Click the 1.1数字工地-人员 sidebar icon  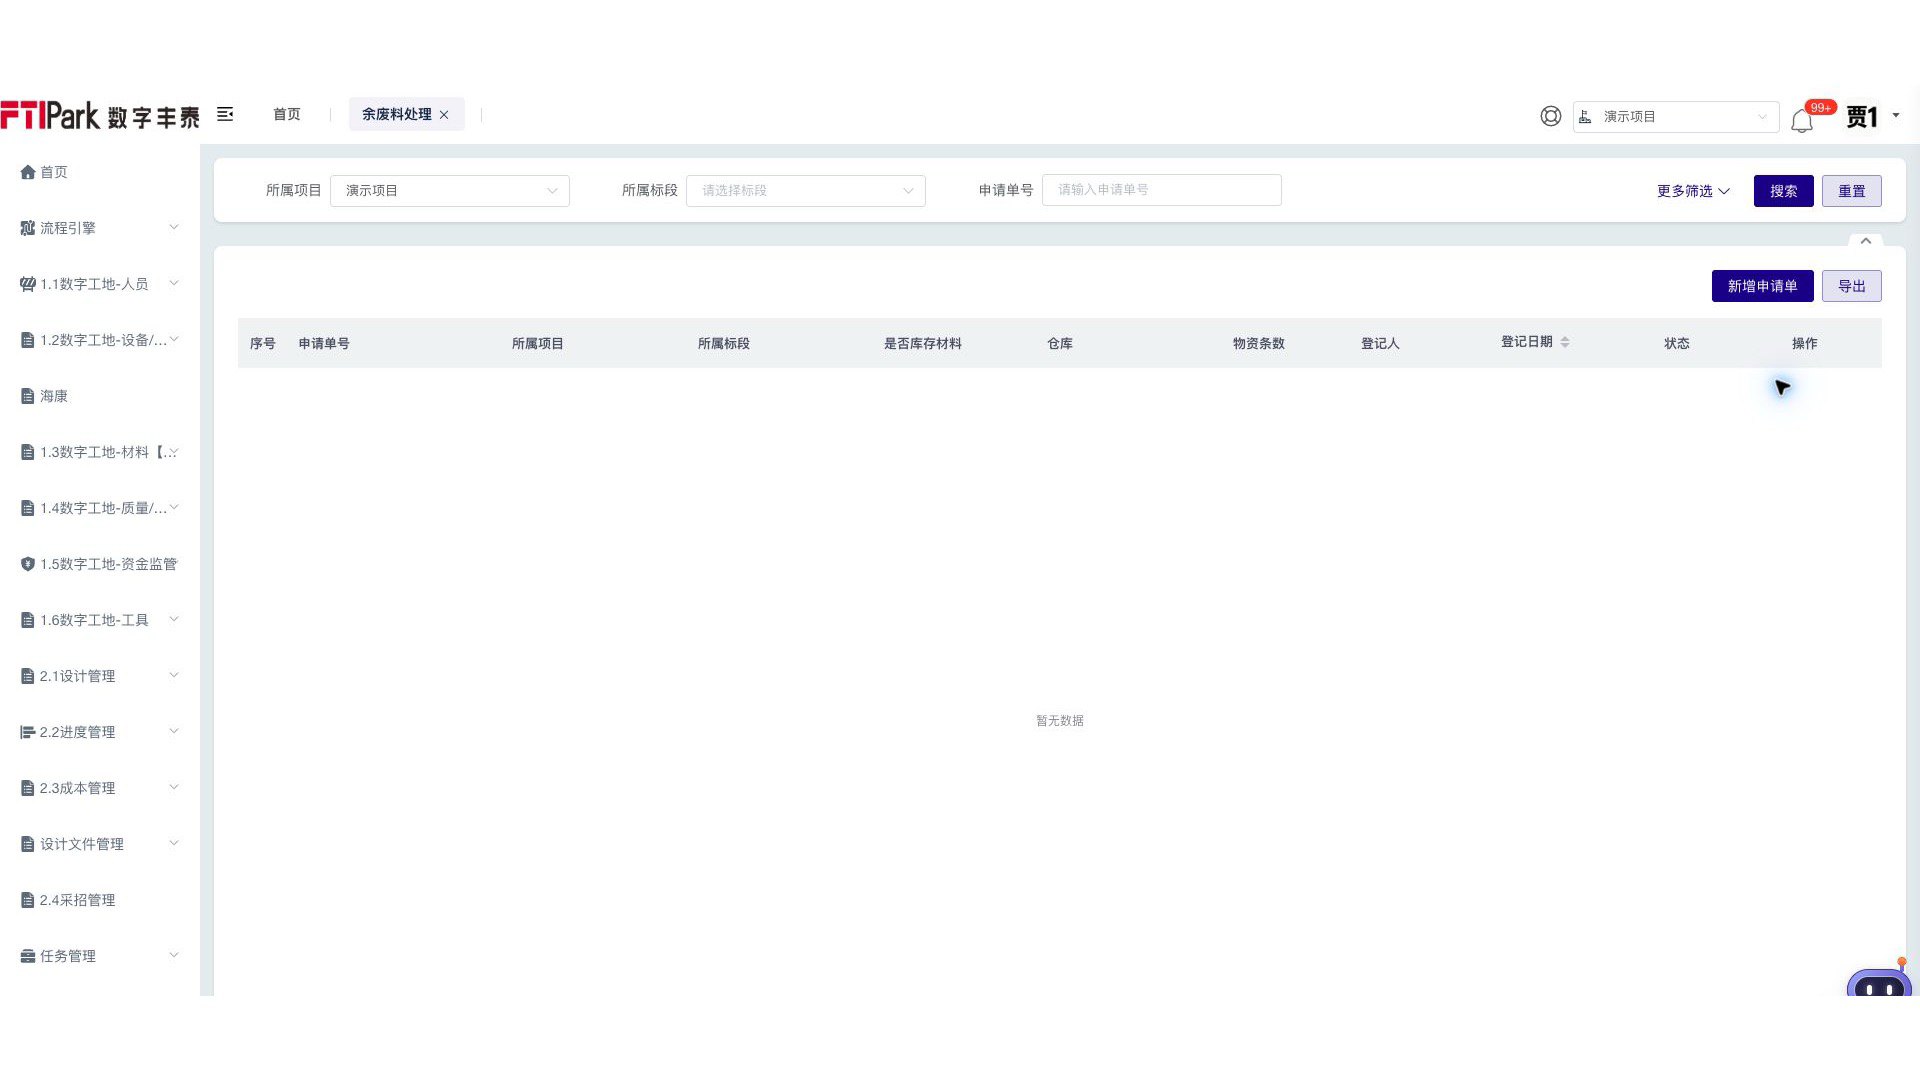click(x=28, y=284)
